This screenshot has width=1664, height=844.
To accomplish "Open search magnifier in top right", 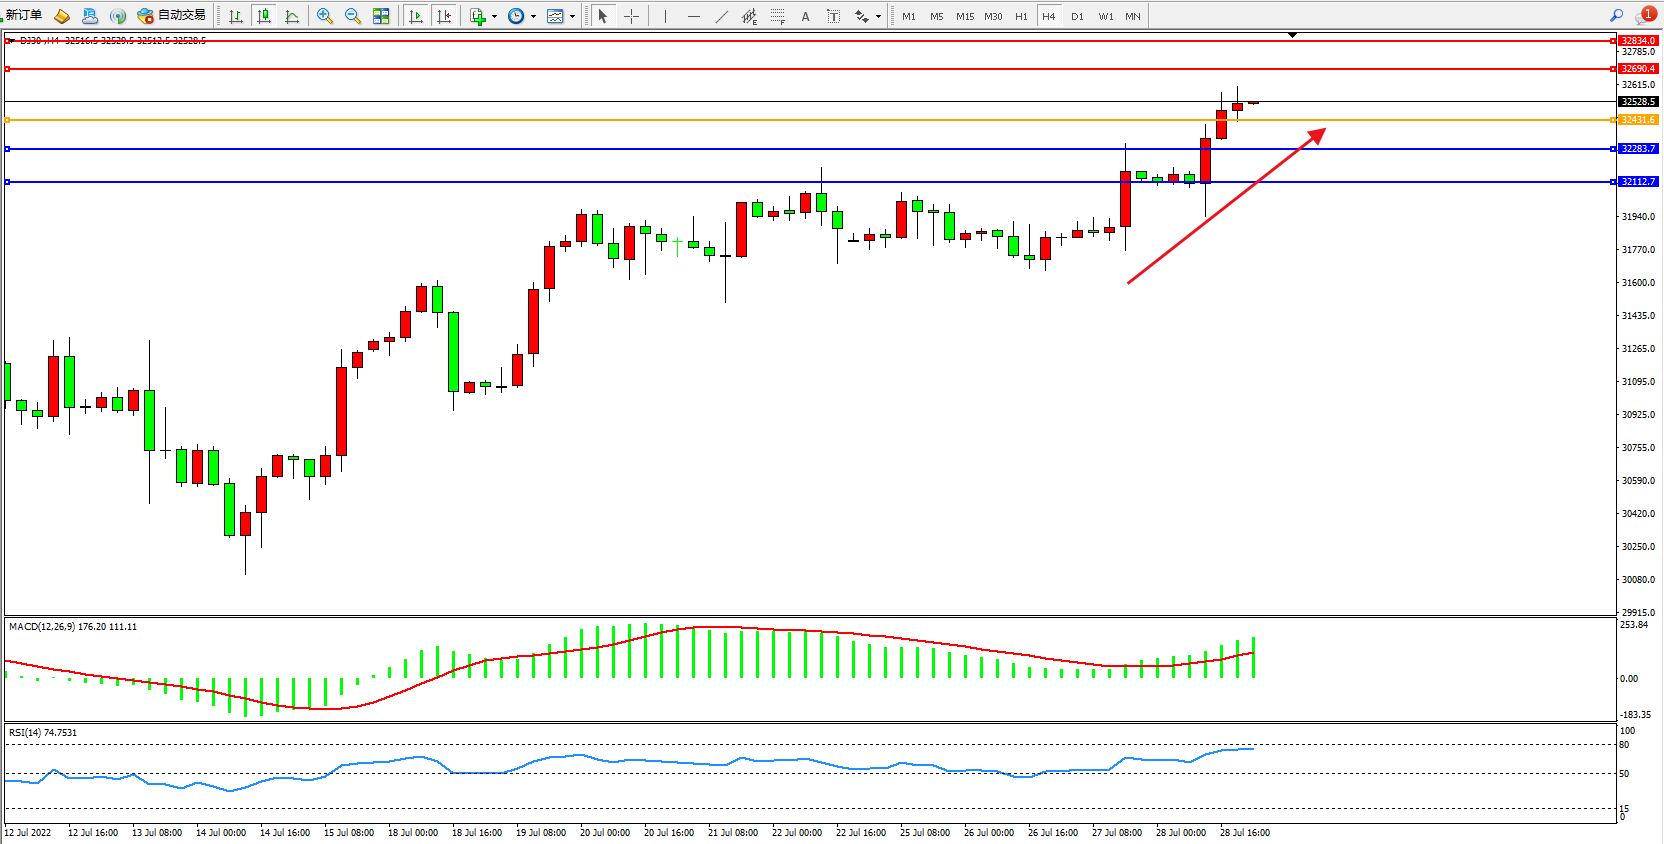I will 1616,15.
